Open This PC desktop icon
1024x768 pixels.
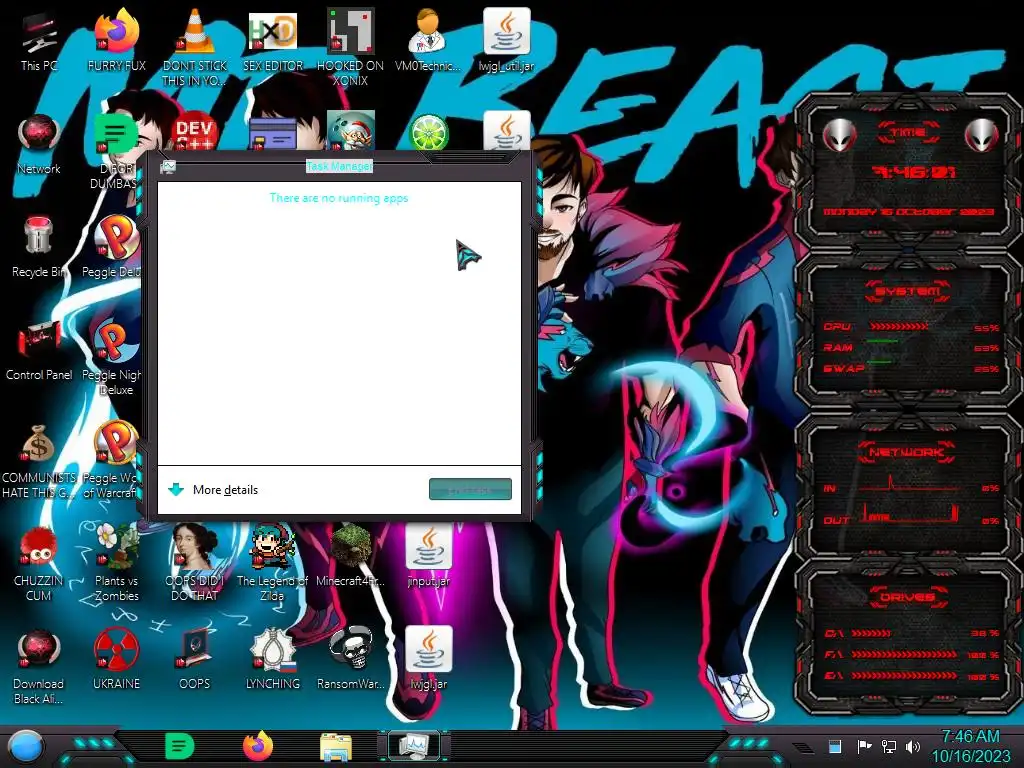(39, 41)
